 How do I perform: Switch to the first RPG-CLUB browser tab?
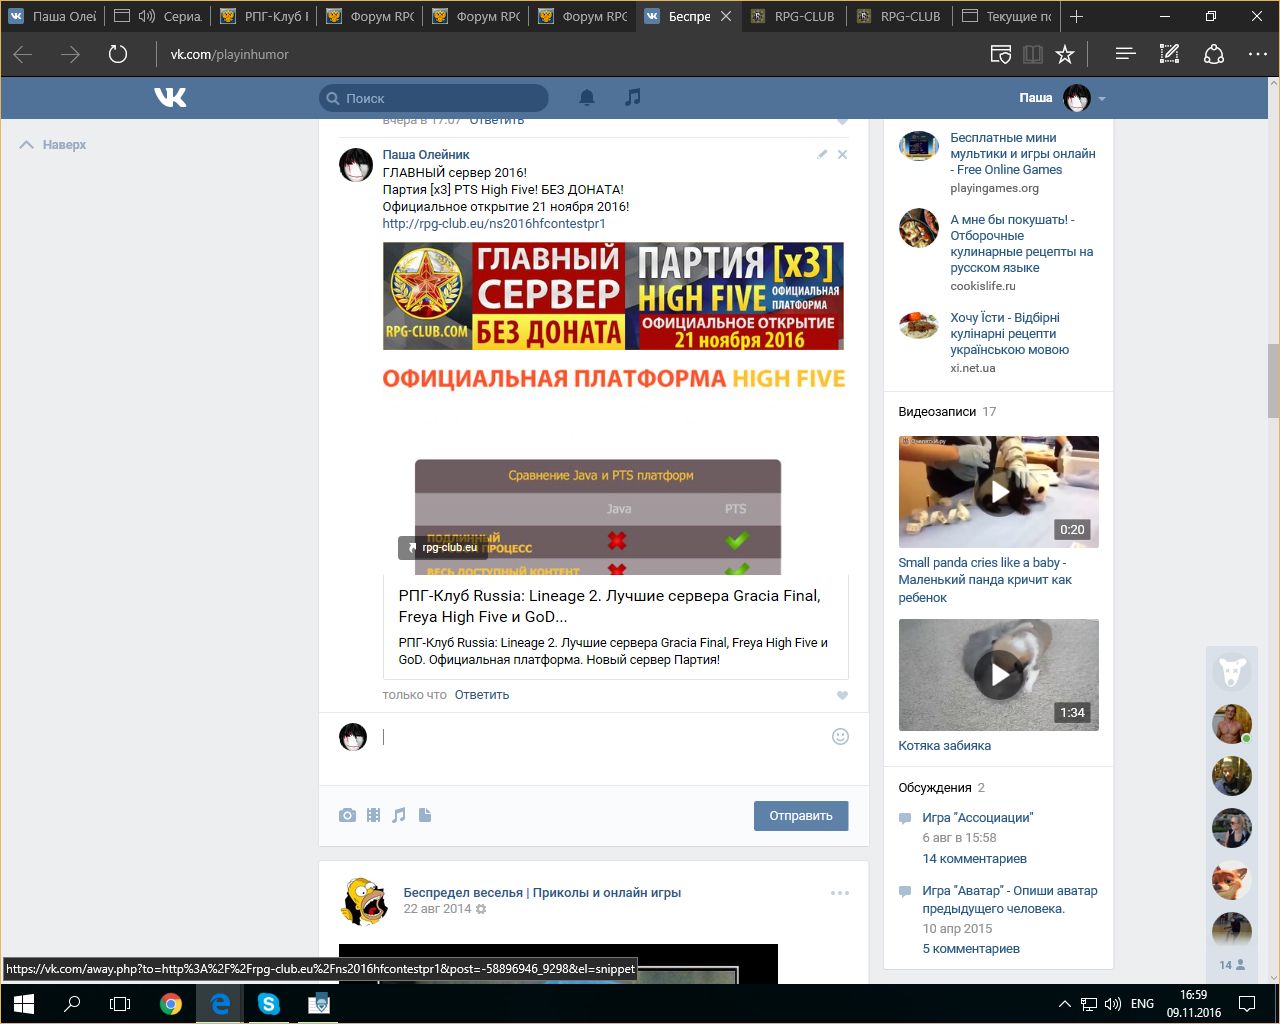[795, 16]
